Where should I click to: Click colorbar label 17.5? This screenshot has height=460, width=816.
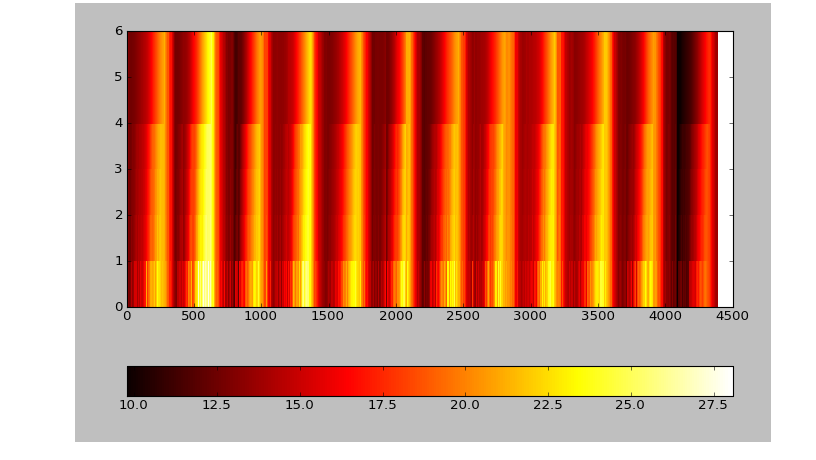pyautogui.click(x=382, y=405)
